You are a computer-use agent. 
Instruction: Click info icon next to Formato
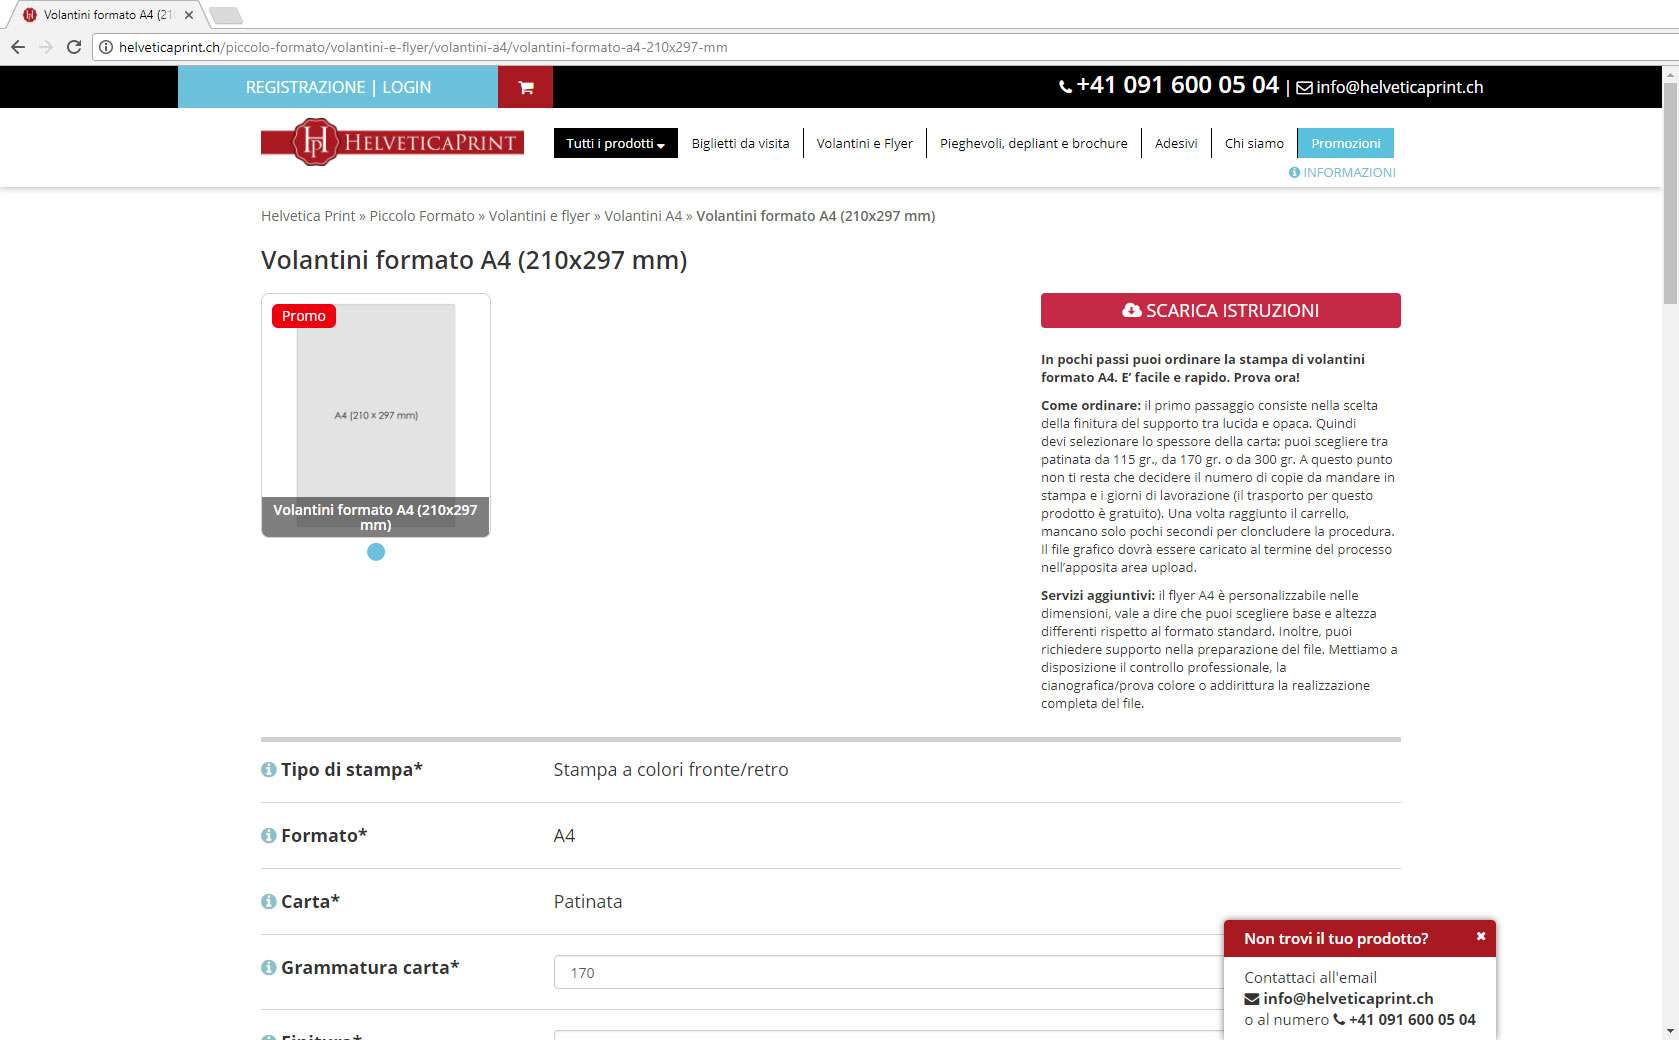[268, 836]
